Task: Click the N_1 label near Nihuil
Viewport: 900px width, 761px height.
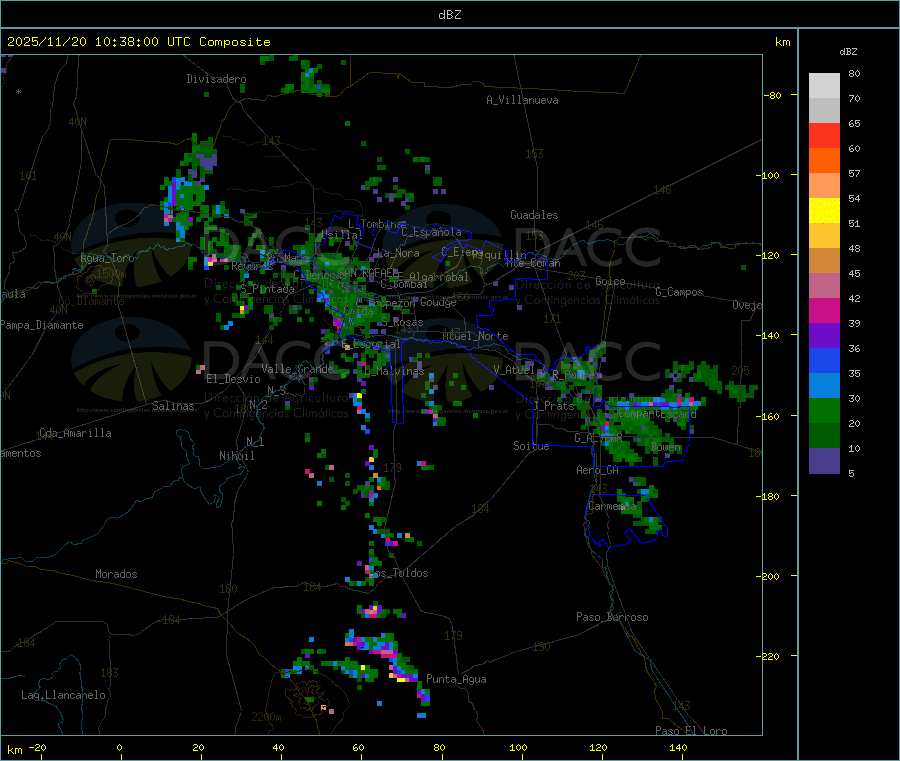Action: [x=255, y=441]
